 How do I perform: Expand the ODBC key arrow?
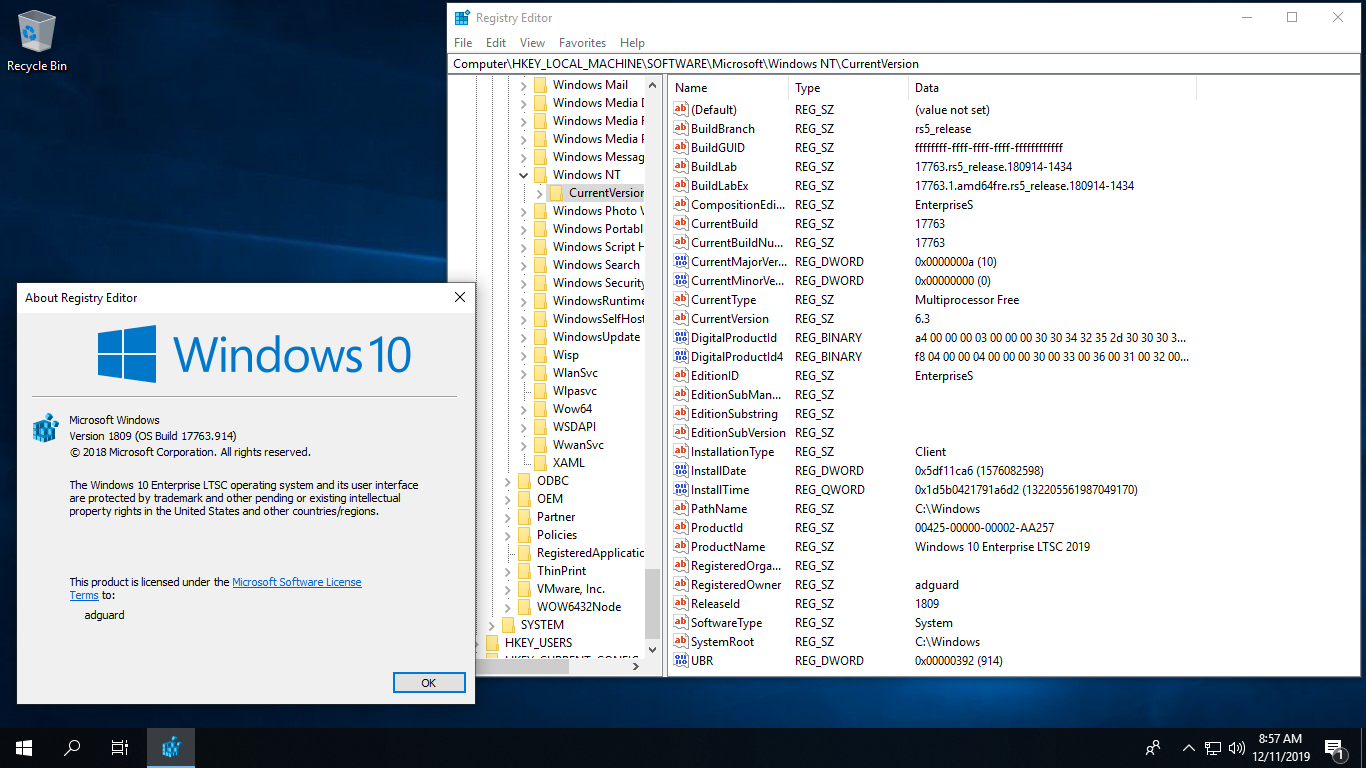(x=507, y=481)
